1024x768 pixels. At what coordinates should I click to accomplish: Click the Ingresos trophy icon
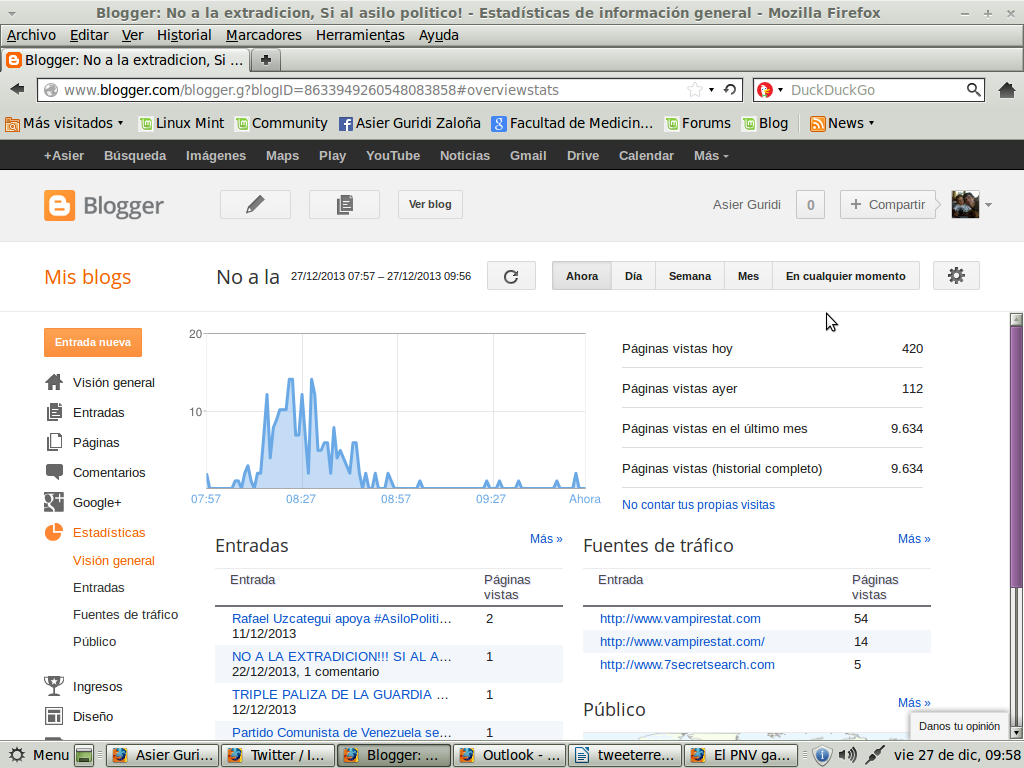[x=54, y=686]
